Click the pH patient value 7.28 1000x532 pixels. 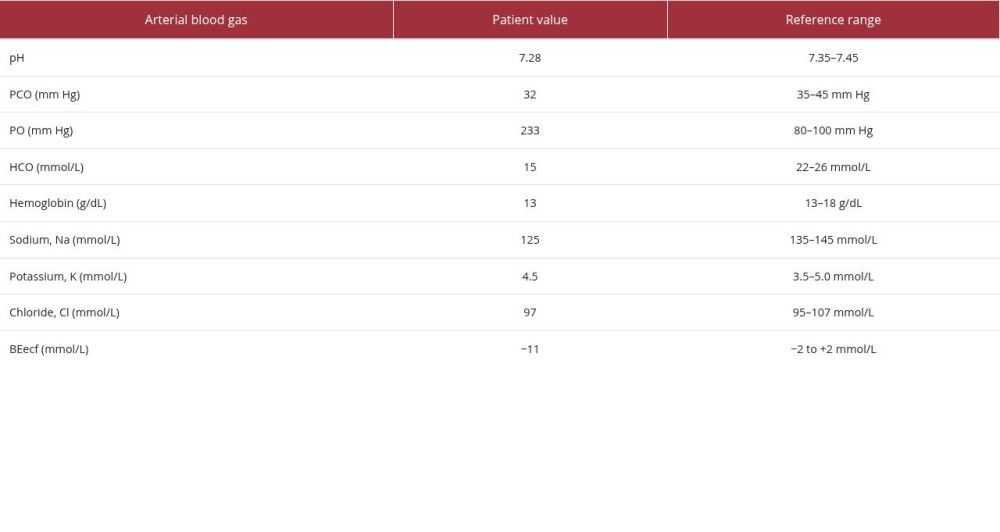tap(530, 58)
